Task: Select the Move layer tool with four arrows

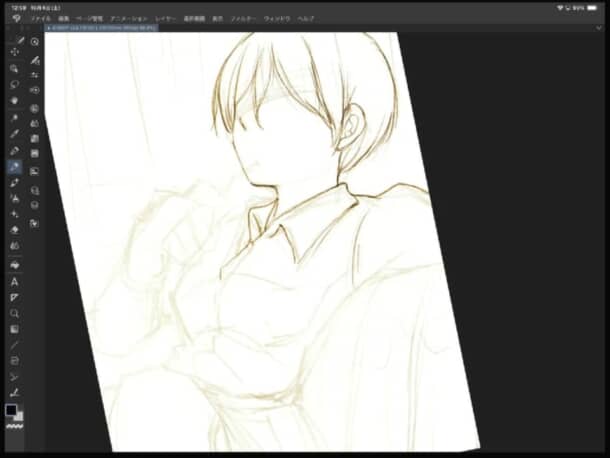Action: coord(15,52)
